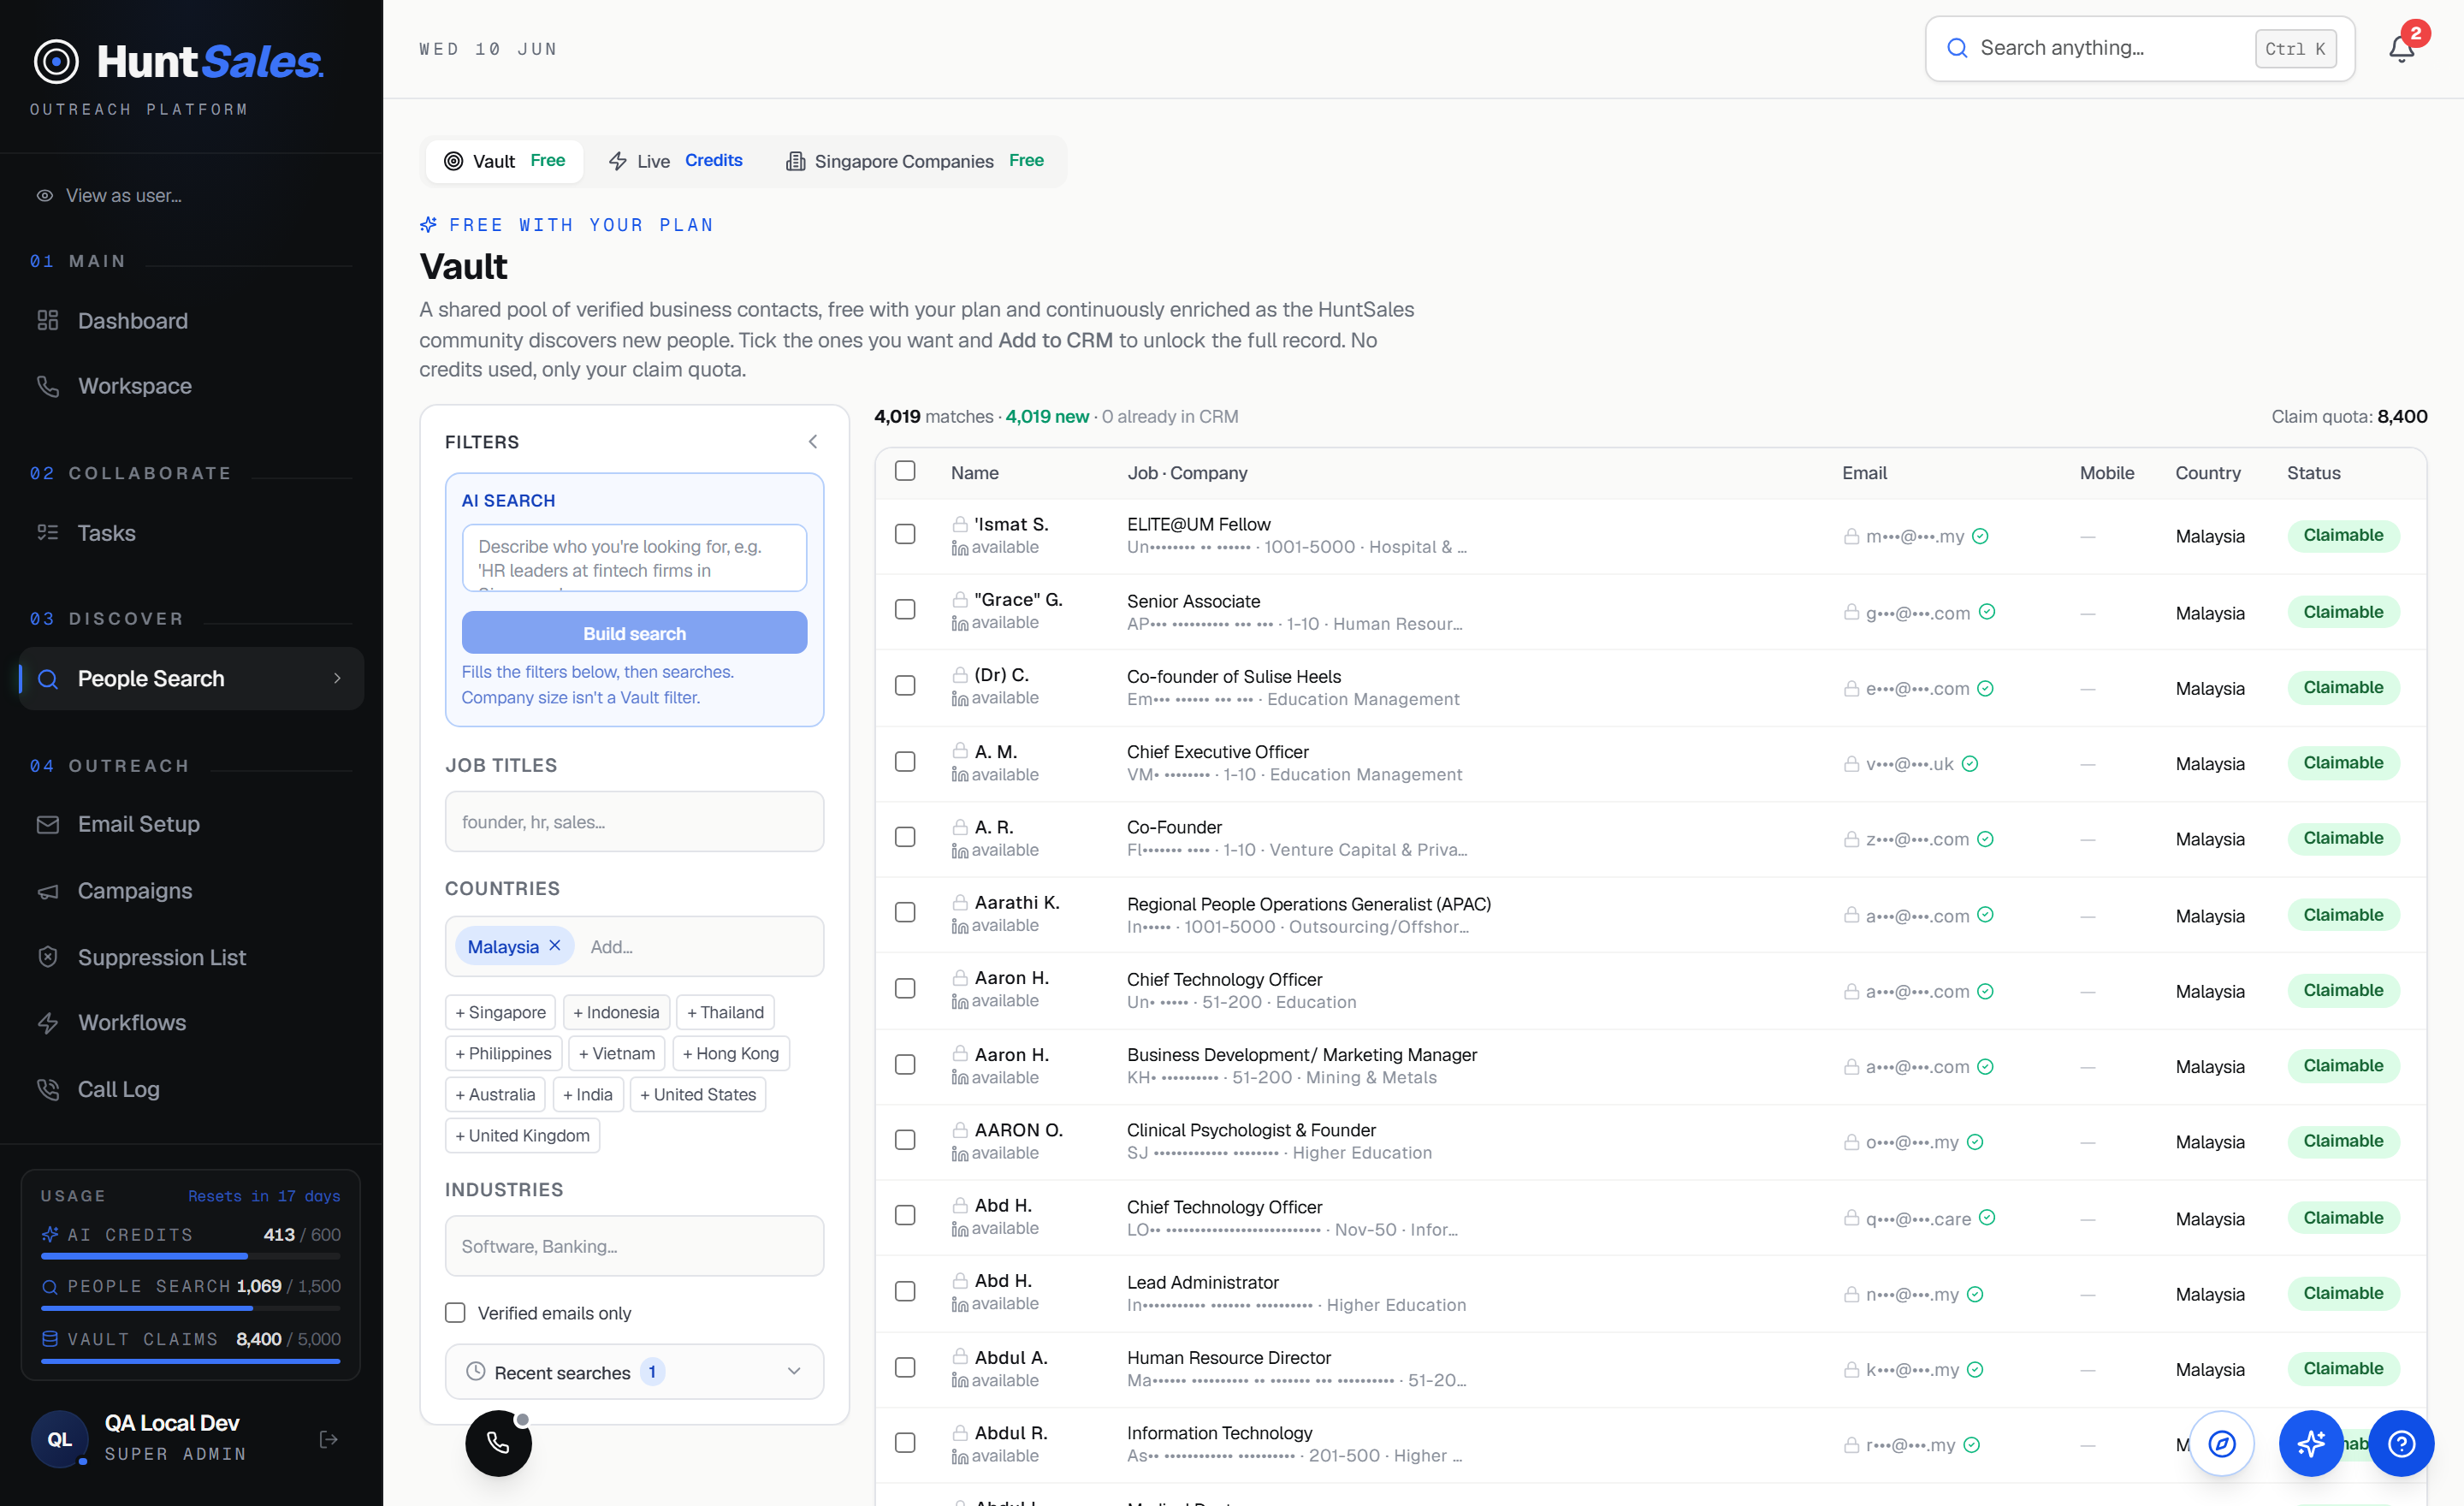2464x1506 pixels.
Task: Expand the Recent searches dropdown
Action: (x=634, y=1371)
